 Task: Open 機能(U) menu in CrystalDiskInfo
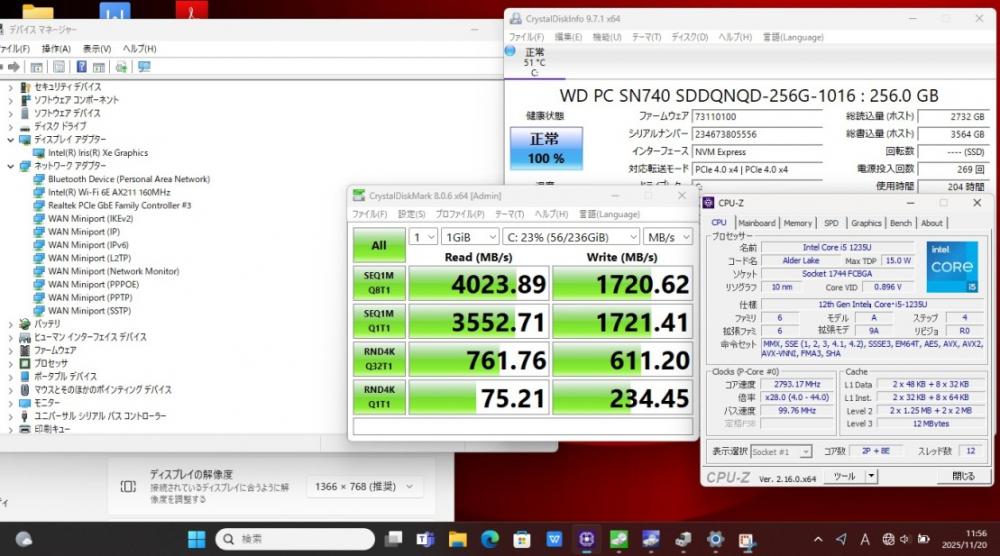click(x=607, y=37)
